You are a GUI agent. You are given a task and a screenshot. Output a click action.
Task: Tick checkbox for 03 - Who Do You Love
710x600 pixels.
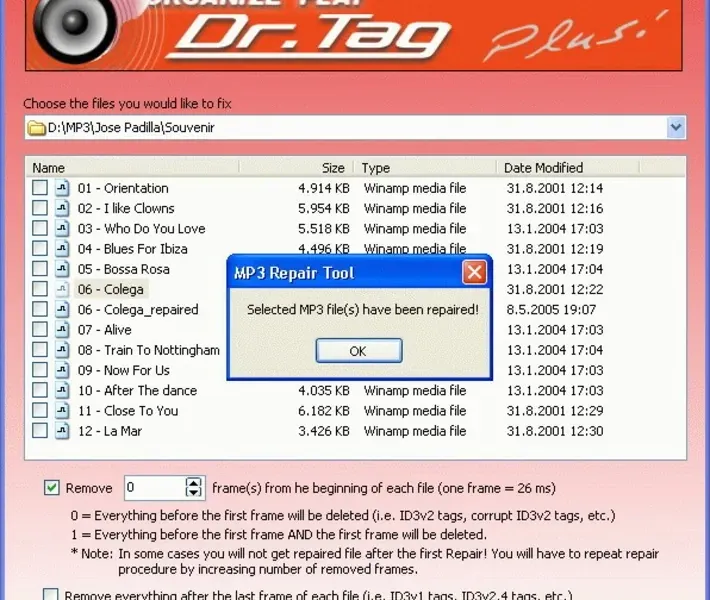(40, 228)
